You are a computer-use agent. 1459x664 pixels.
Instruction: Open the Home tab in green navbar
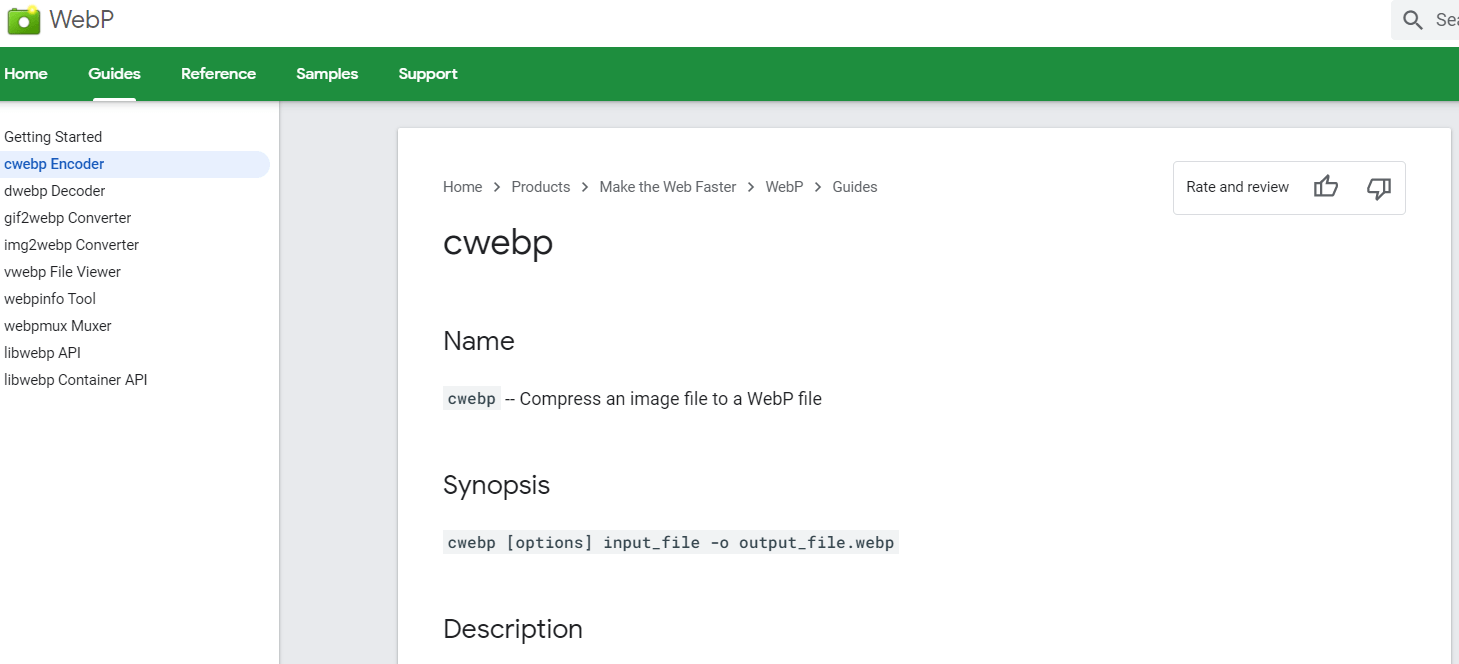(26, 74)
